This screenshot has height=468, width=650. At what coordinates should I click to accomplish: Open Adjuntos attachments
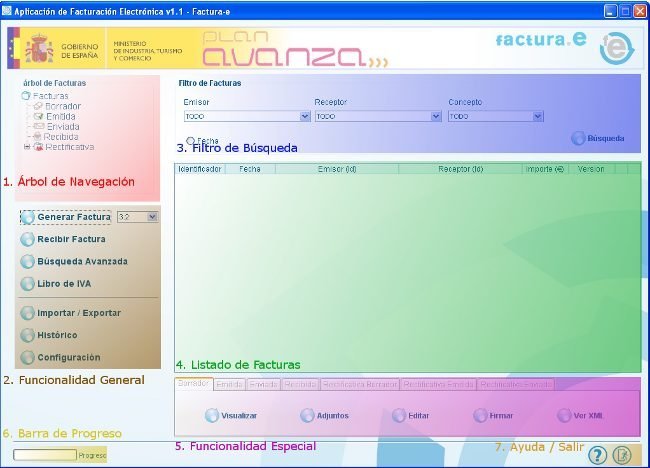(326, 415)
